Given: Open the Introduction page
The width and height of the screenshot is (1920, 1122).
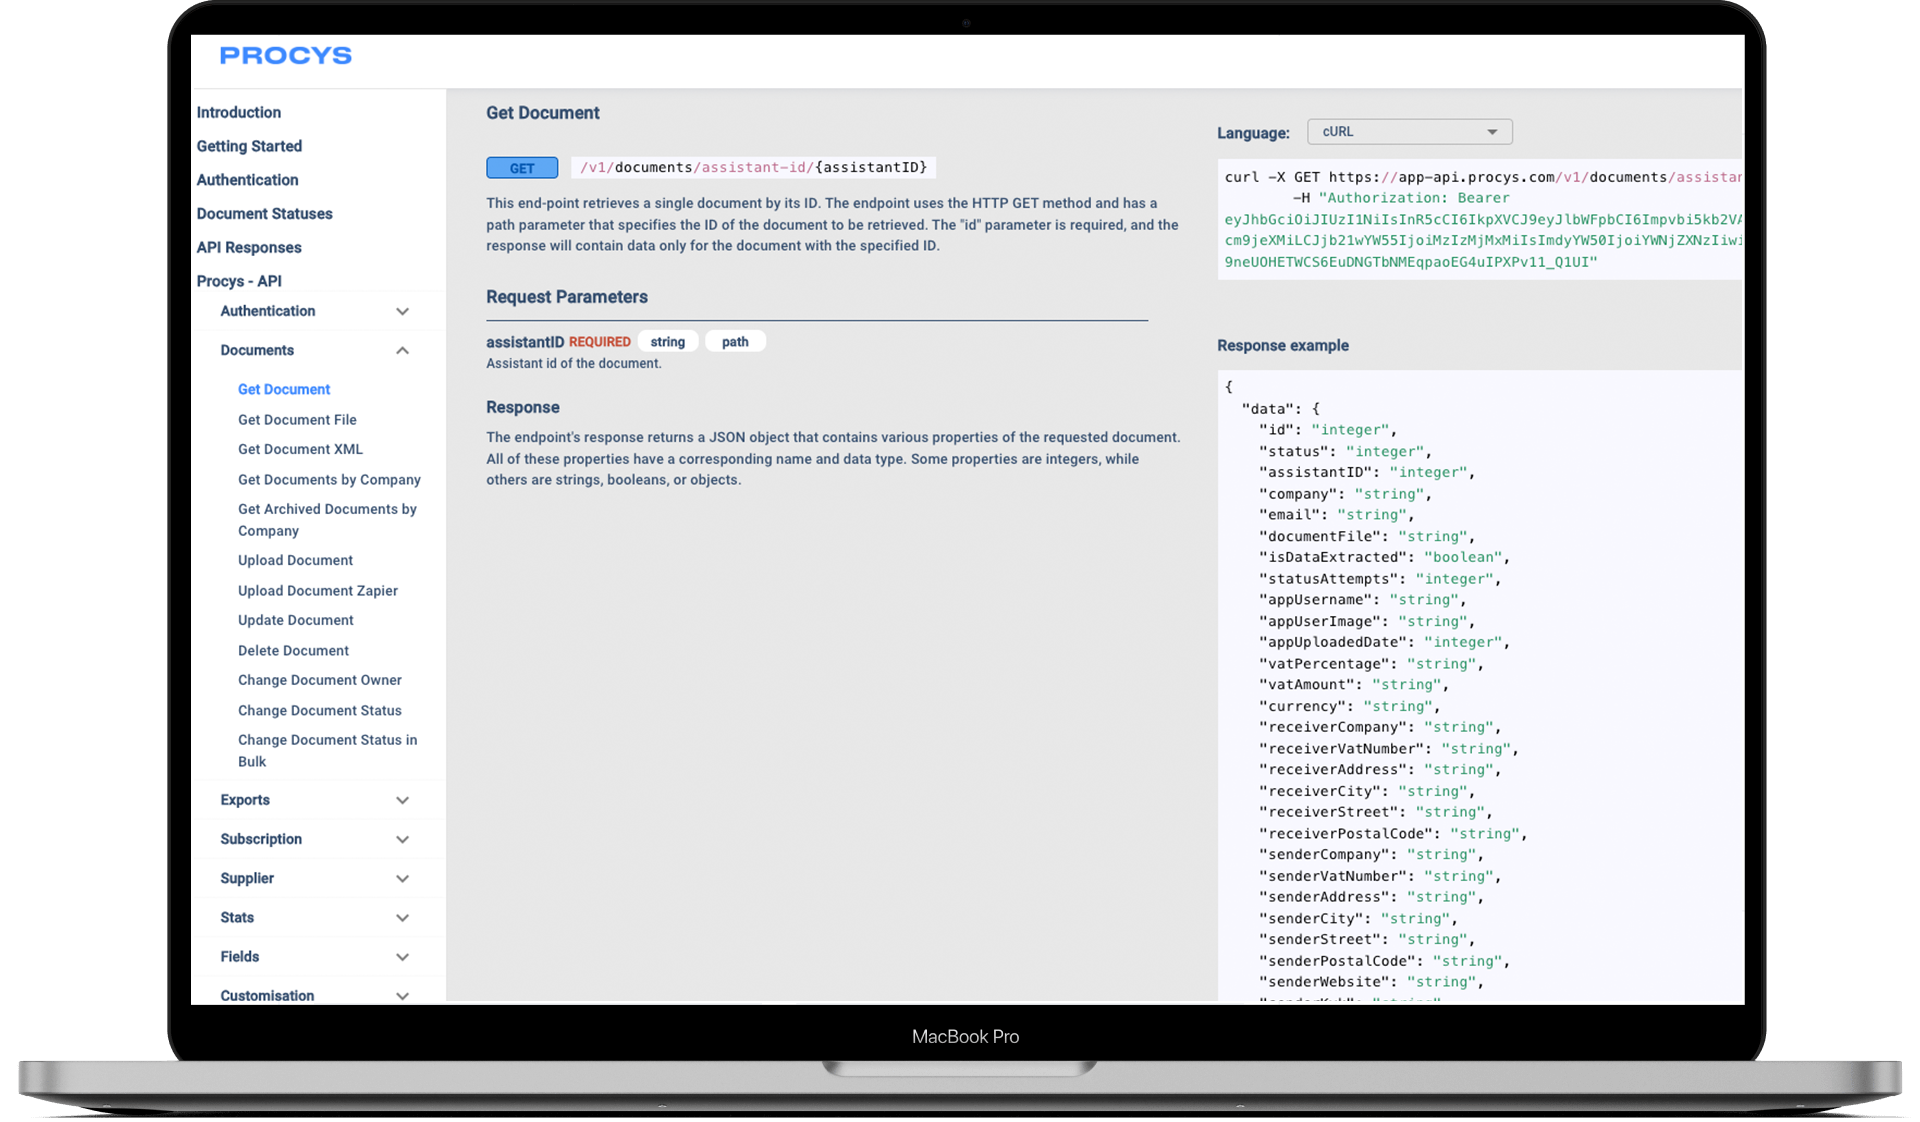Looking at the screenshot, I should coord(238,112).
